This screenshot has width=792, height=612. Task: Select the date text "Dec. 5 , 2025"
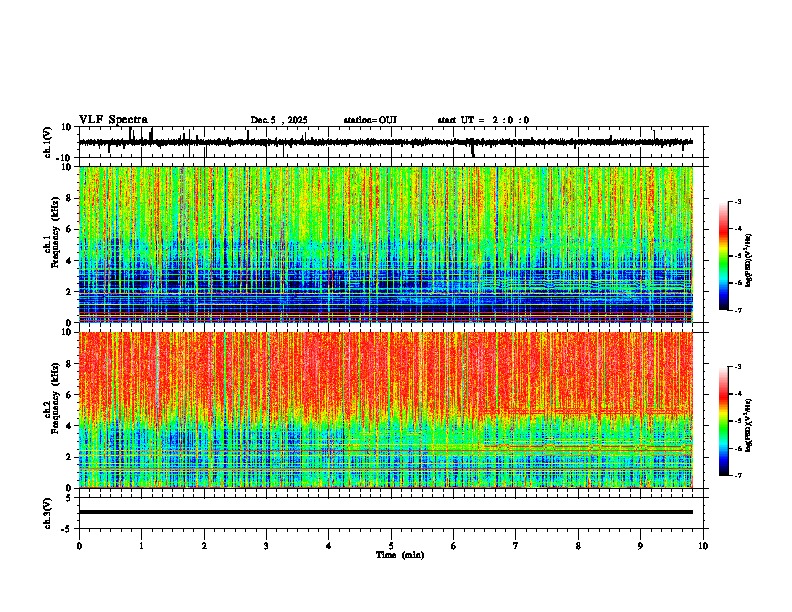279,120
